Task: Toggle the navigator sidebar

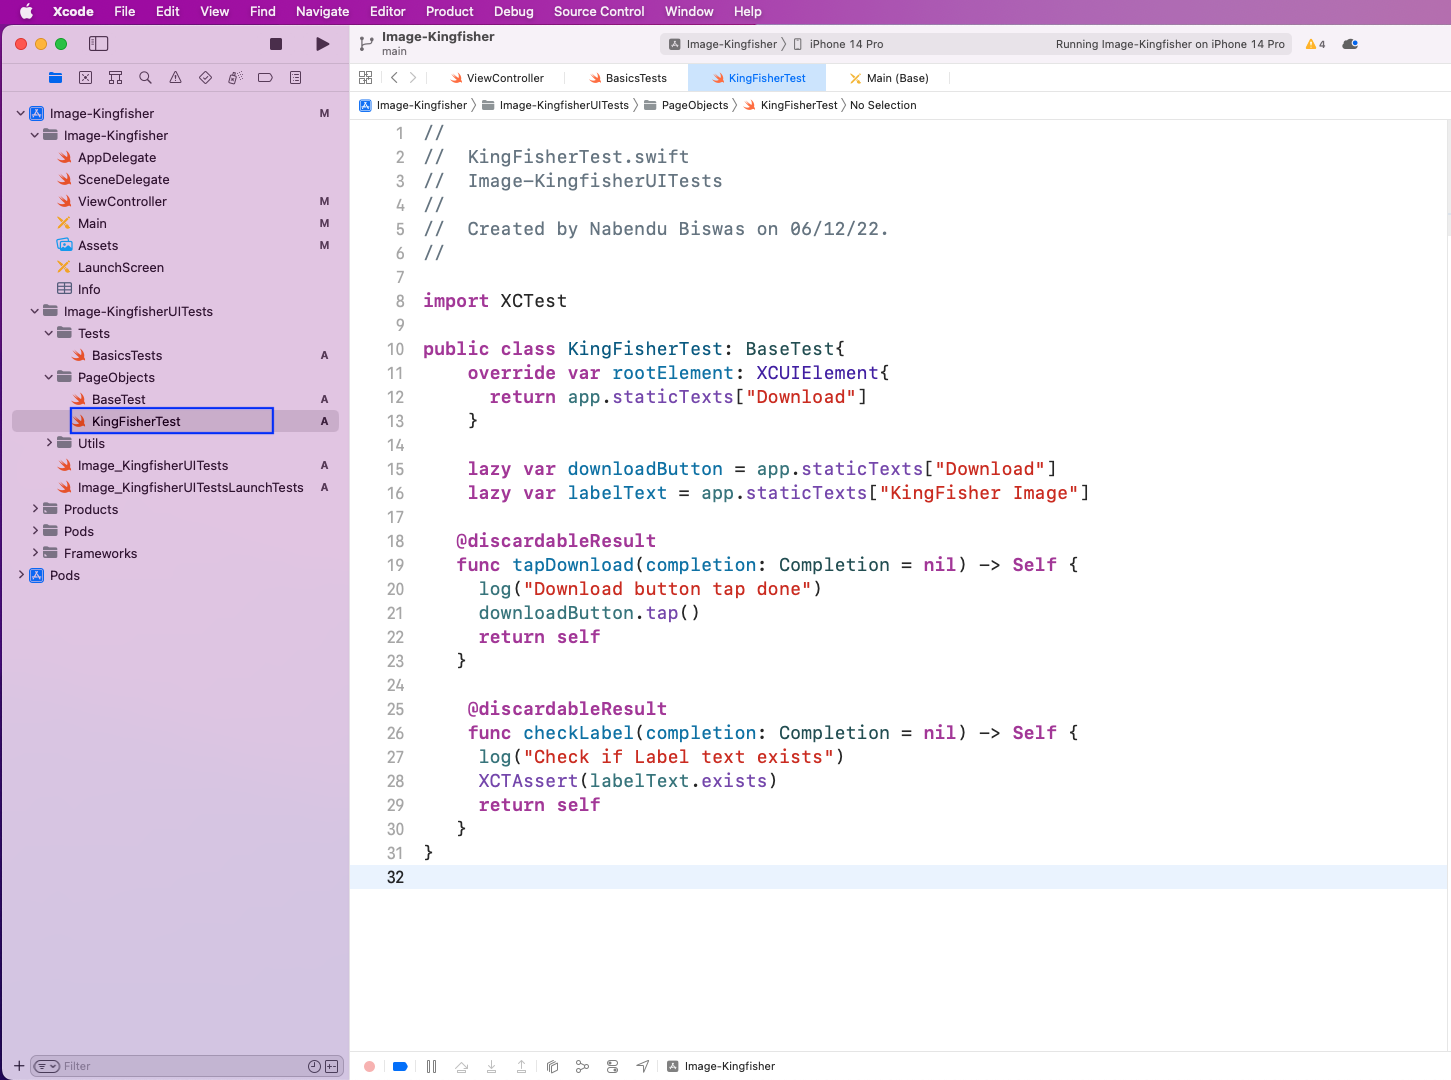Action: [98, 44]
